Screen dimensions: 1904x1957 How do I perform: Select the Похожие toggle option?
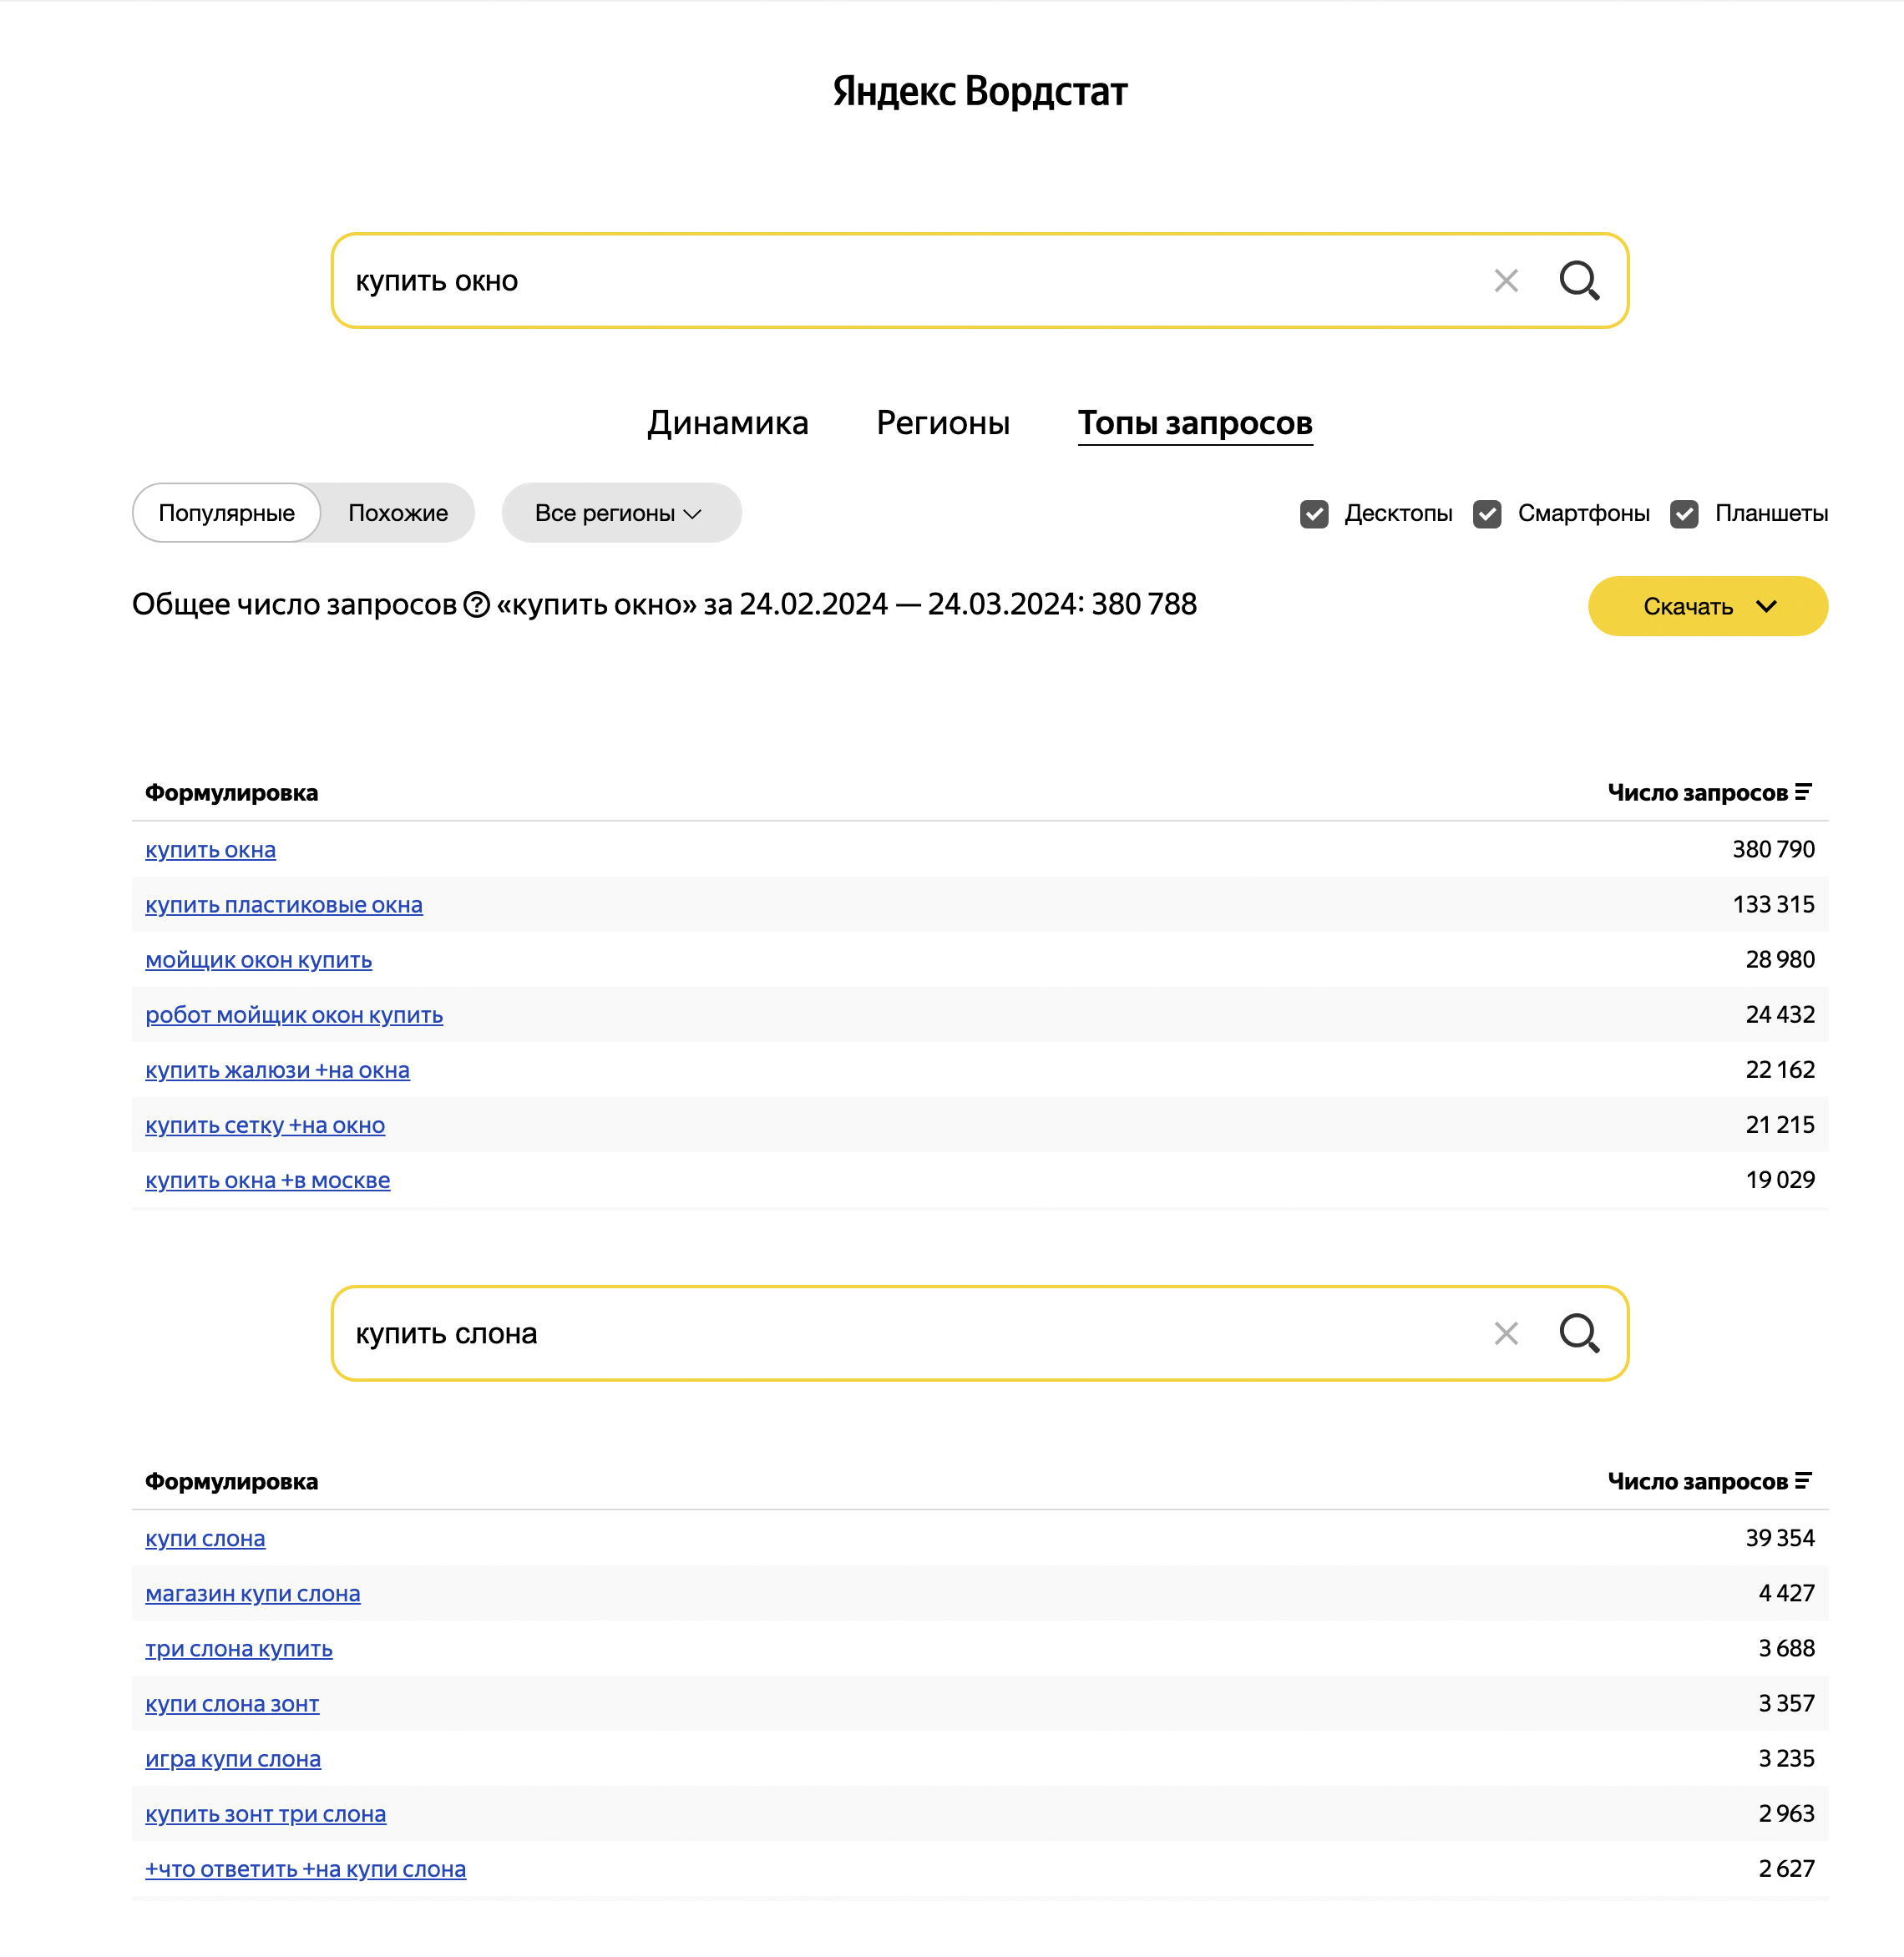coord(398,513)
